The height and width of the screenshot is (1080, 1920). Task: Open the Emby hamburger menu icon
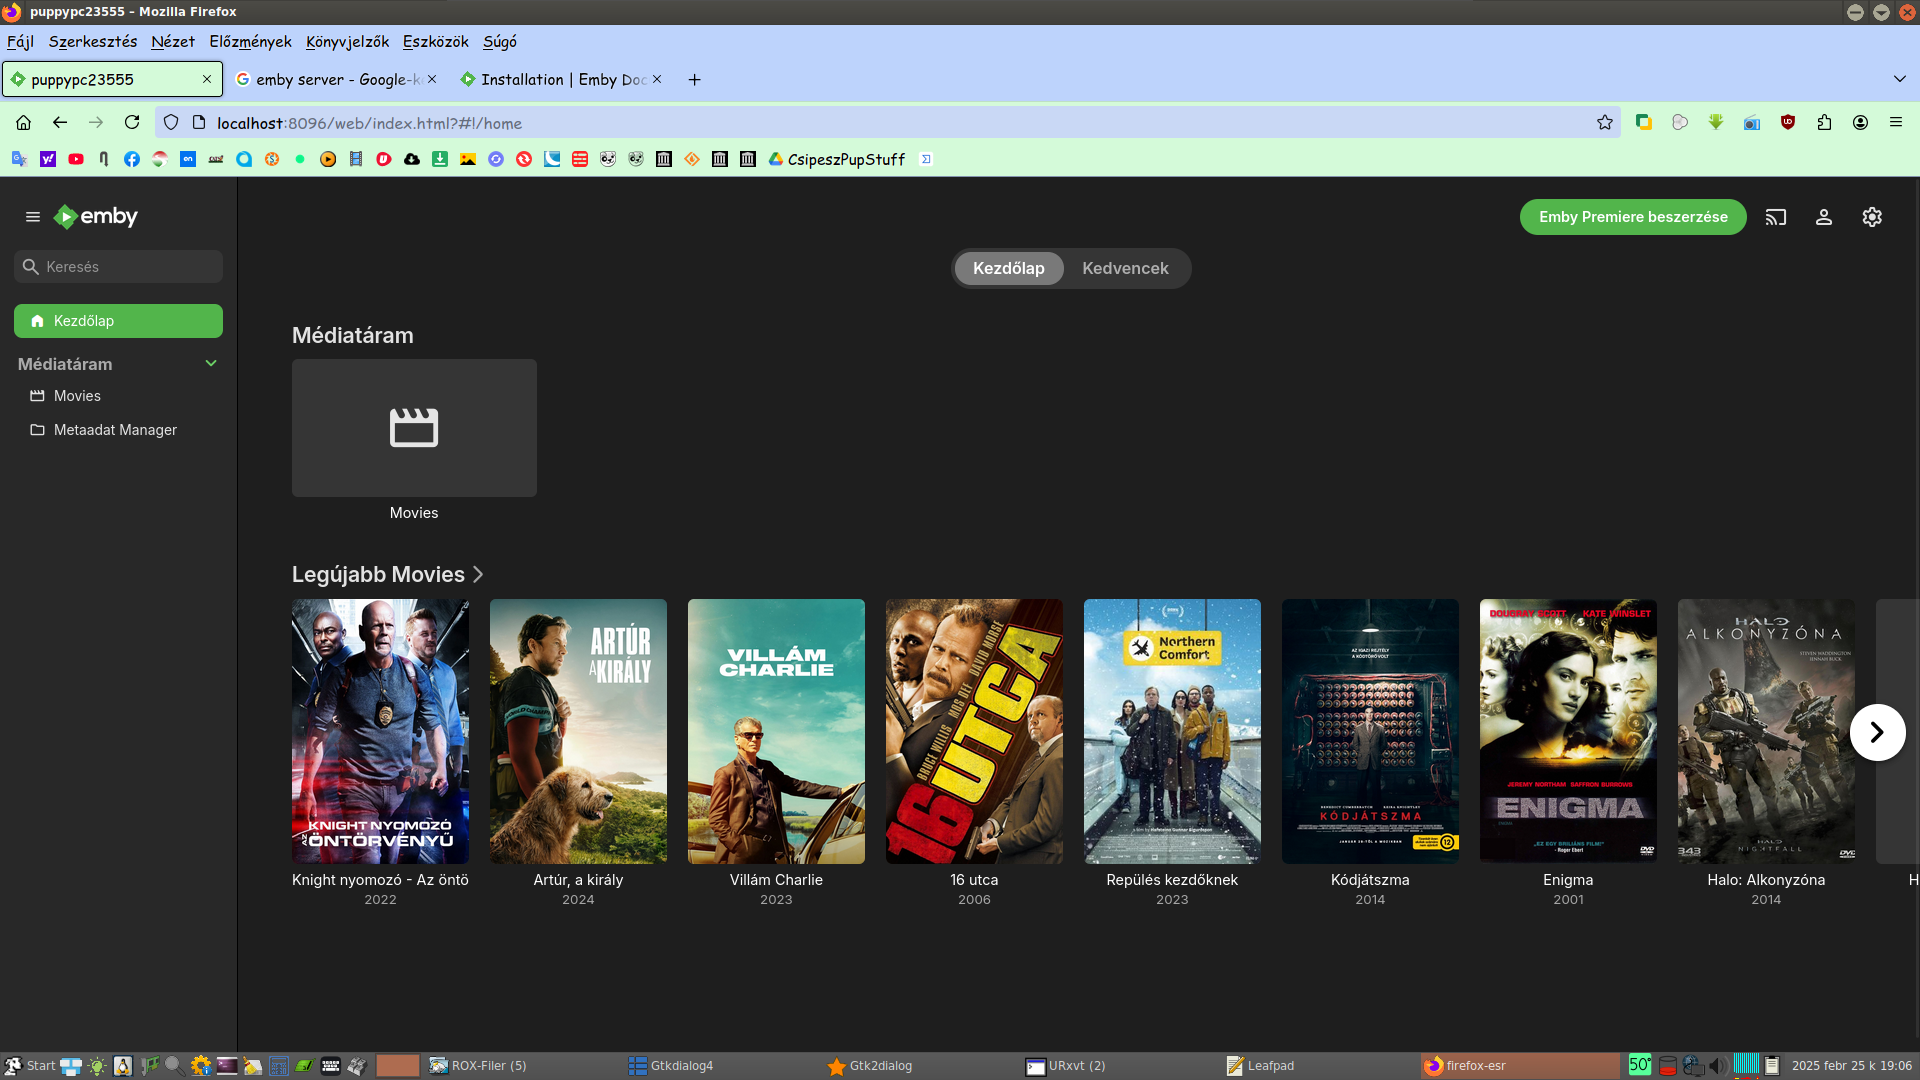coord(33,217)
